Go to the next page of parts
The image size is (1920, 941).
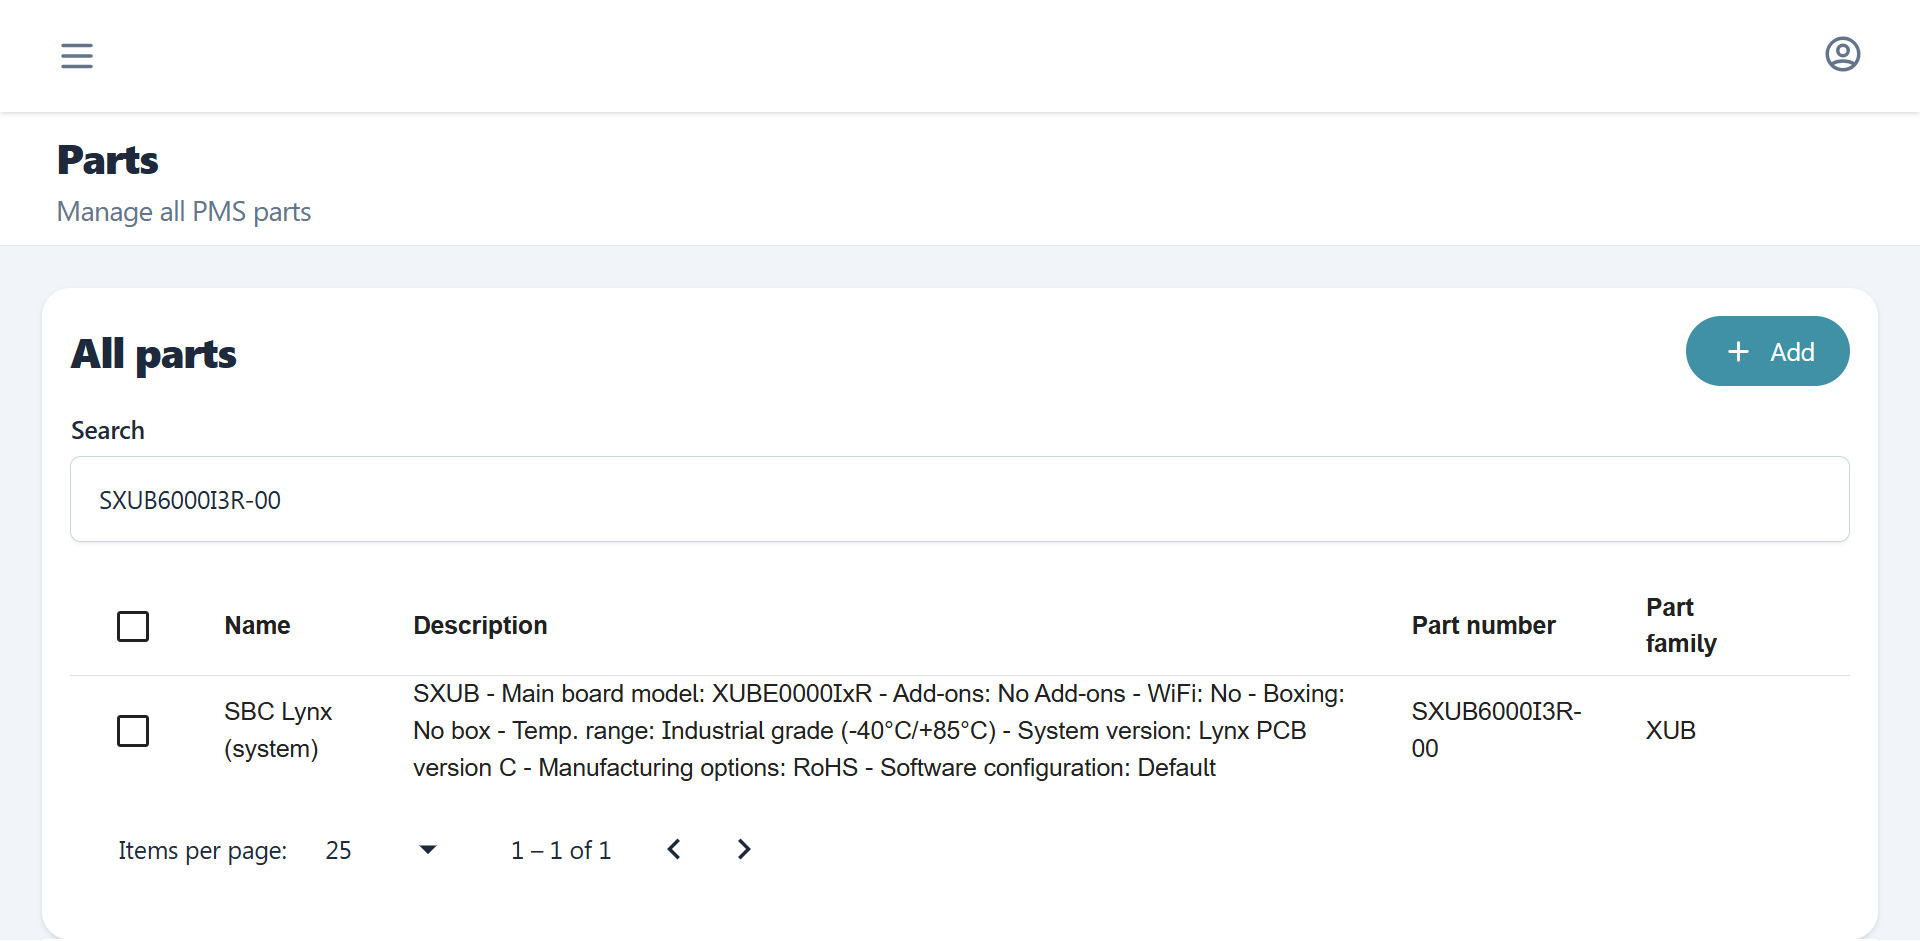744,850
